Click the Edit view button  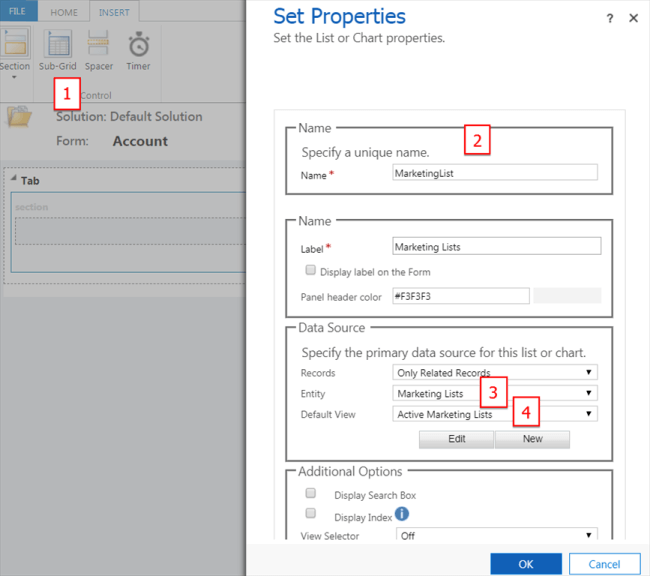456,439
